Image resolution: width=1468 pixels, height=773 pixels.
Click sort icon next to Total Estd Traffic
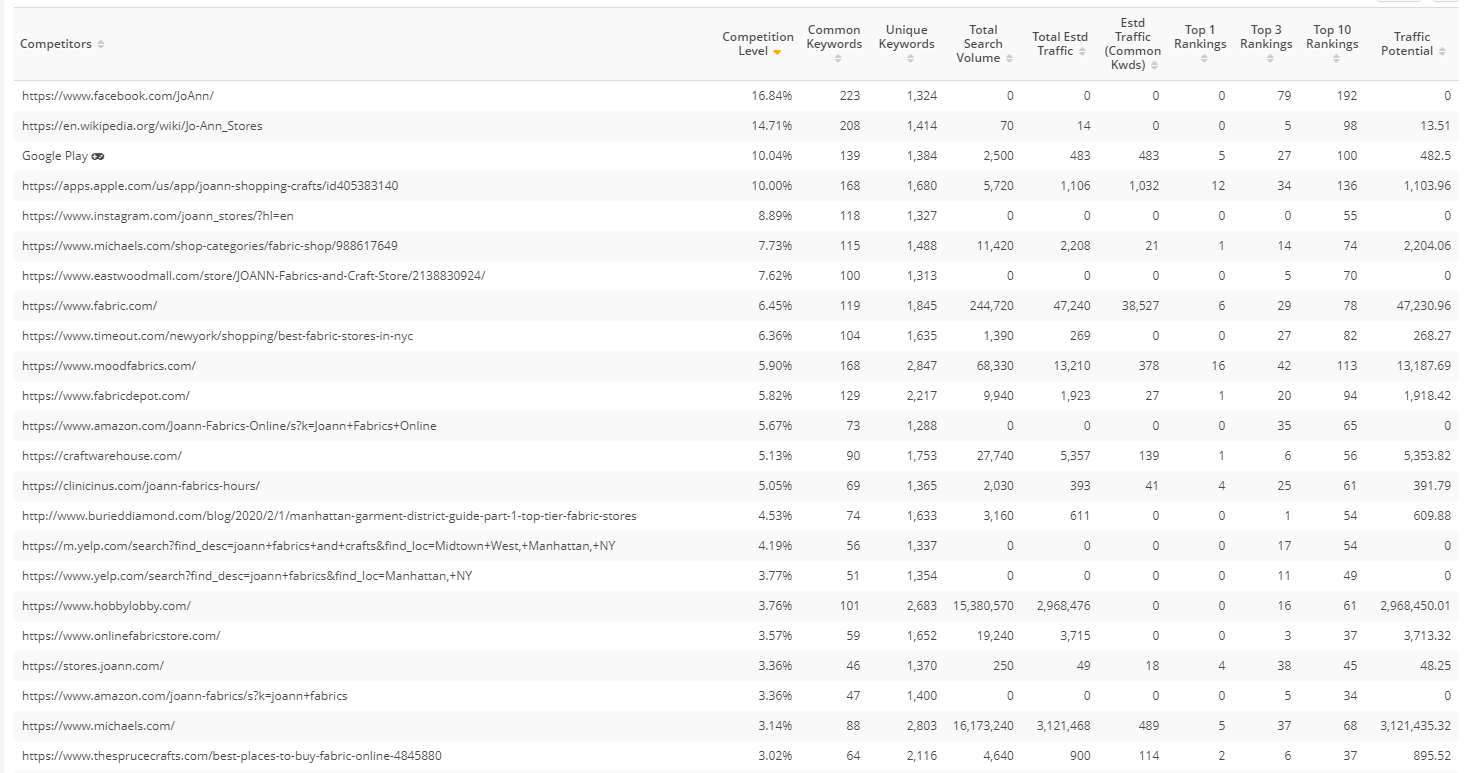(x=1082, y=52)
